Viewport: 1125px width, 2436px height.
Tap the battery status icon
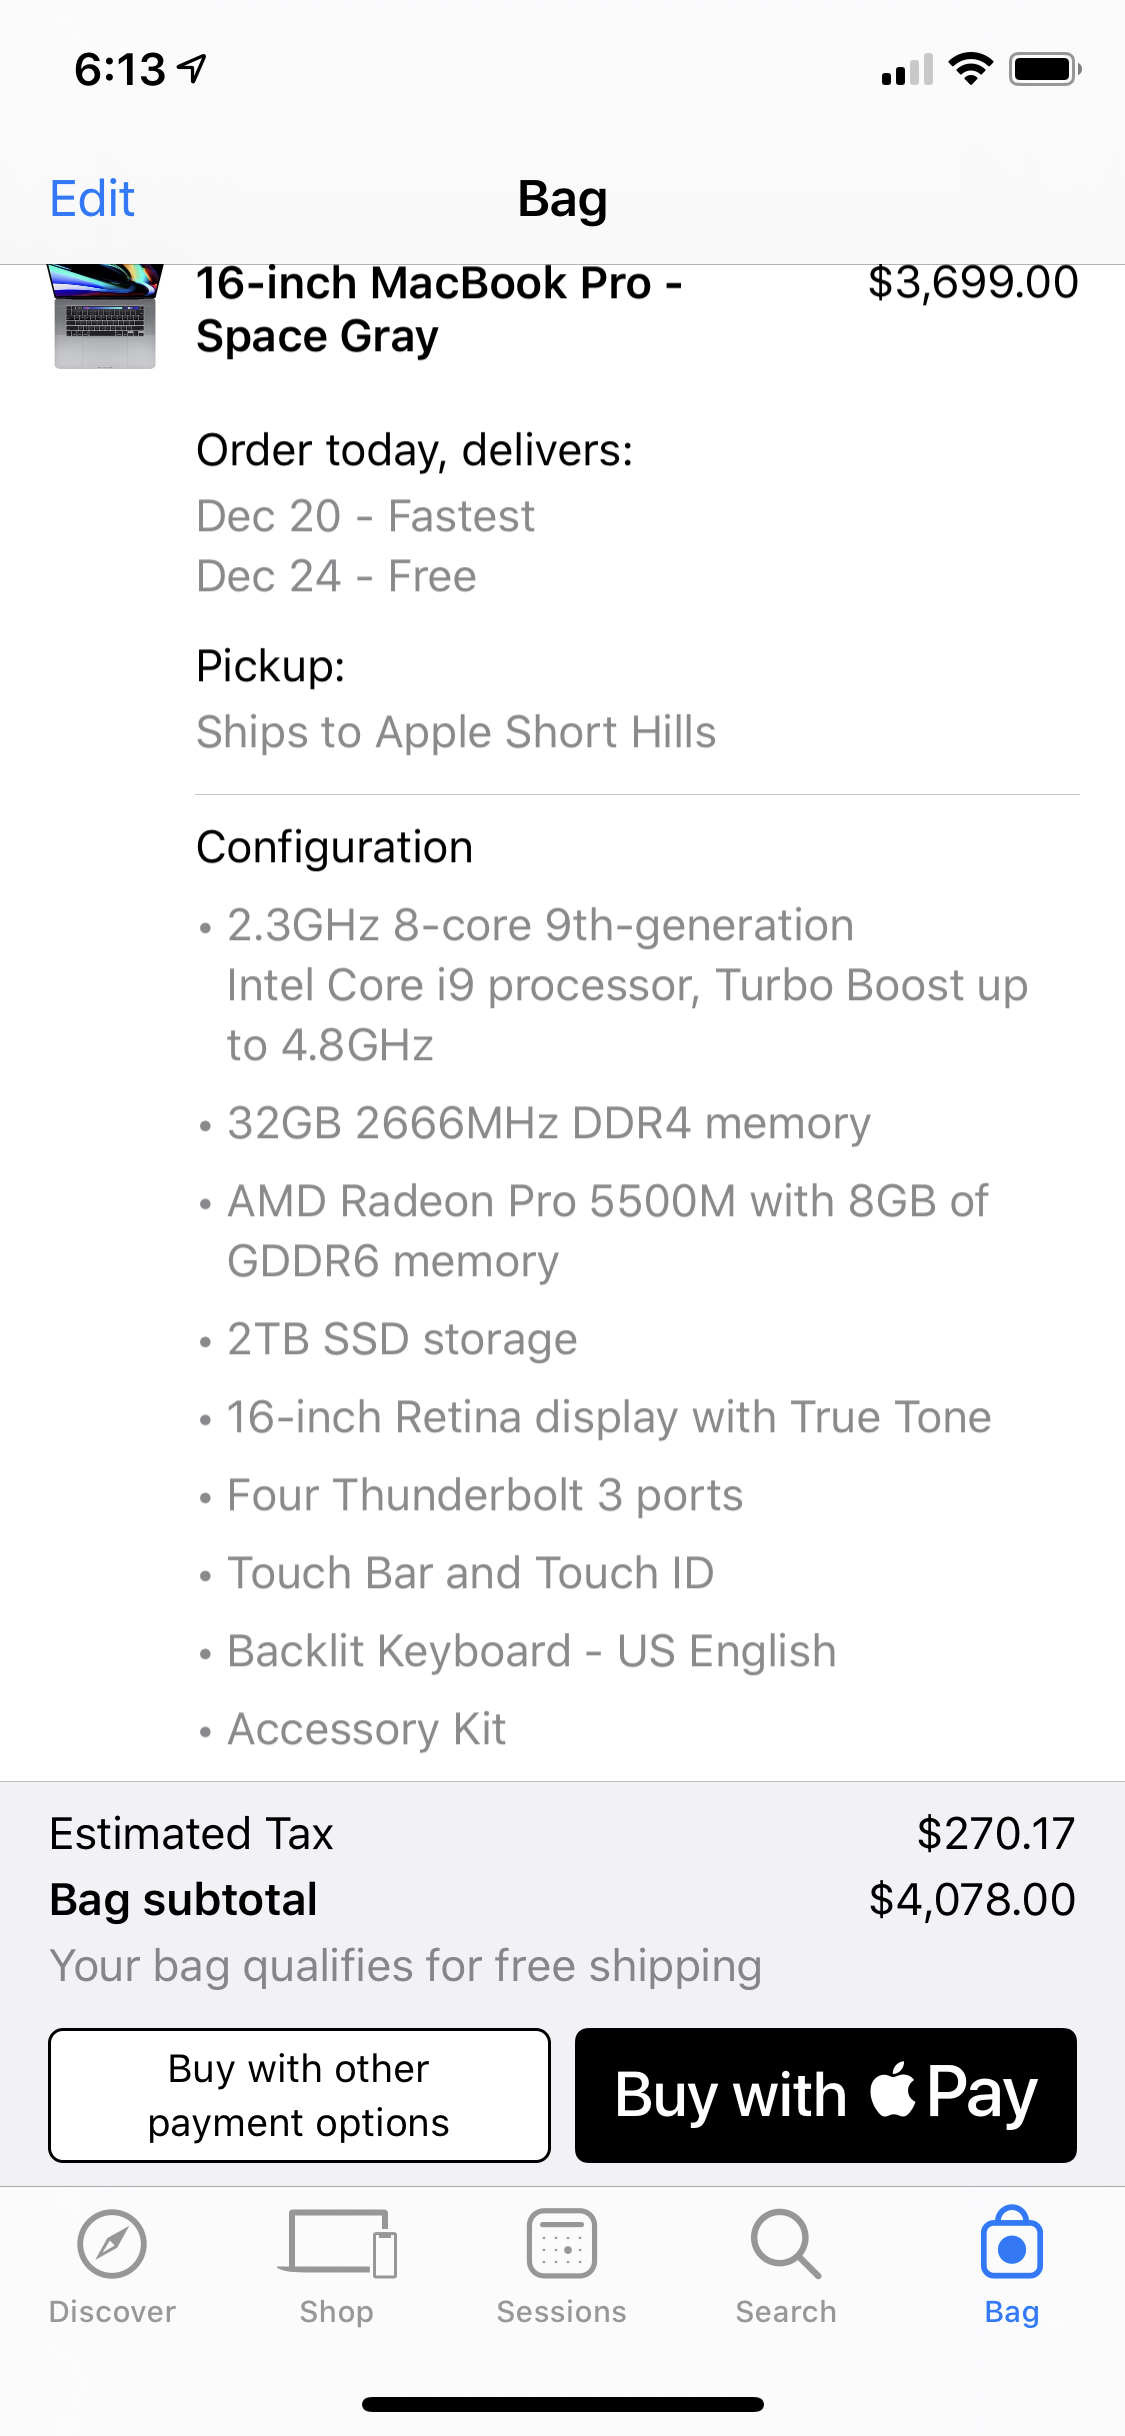point(1045,69)
